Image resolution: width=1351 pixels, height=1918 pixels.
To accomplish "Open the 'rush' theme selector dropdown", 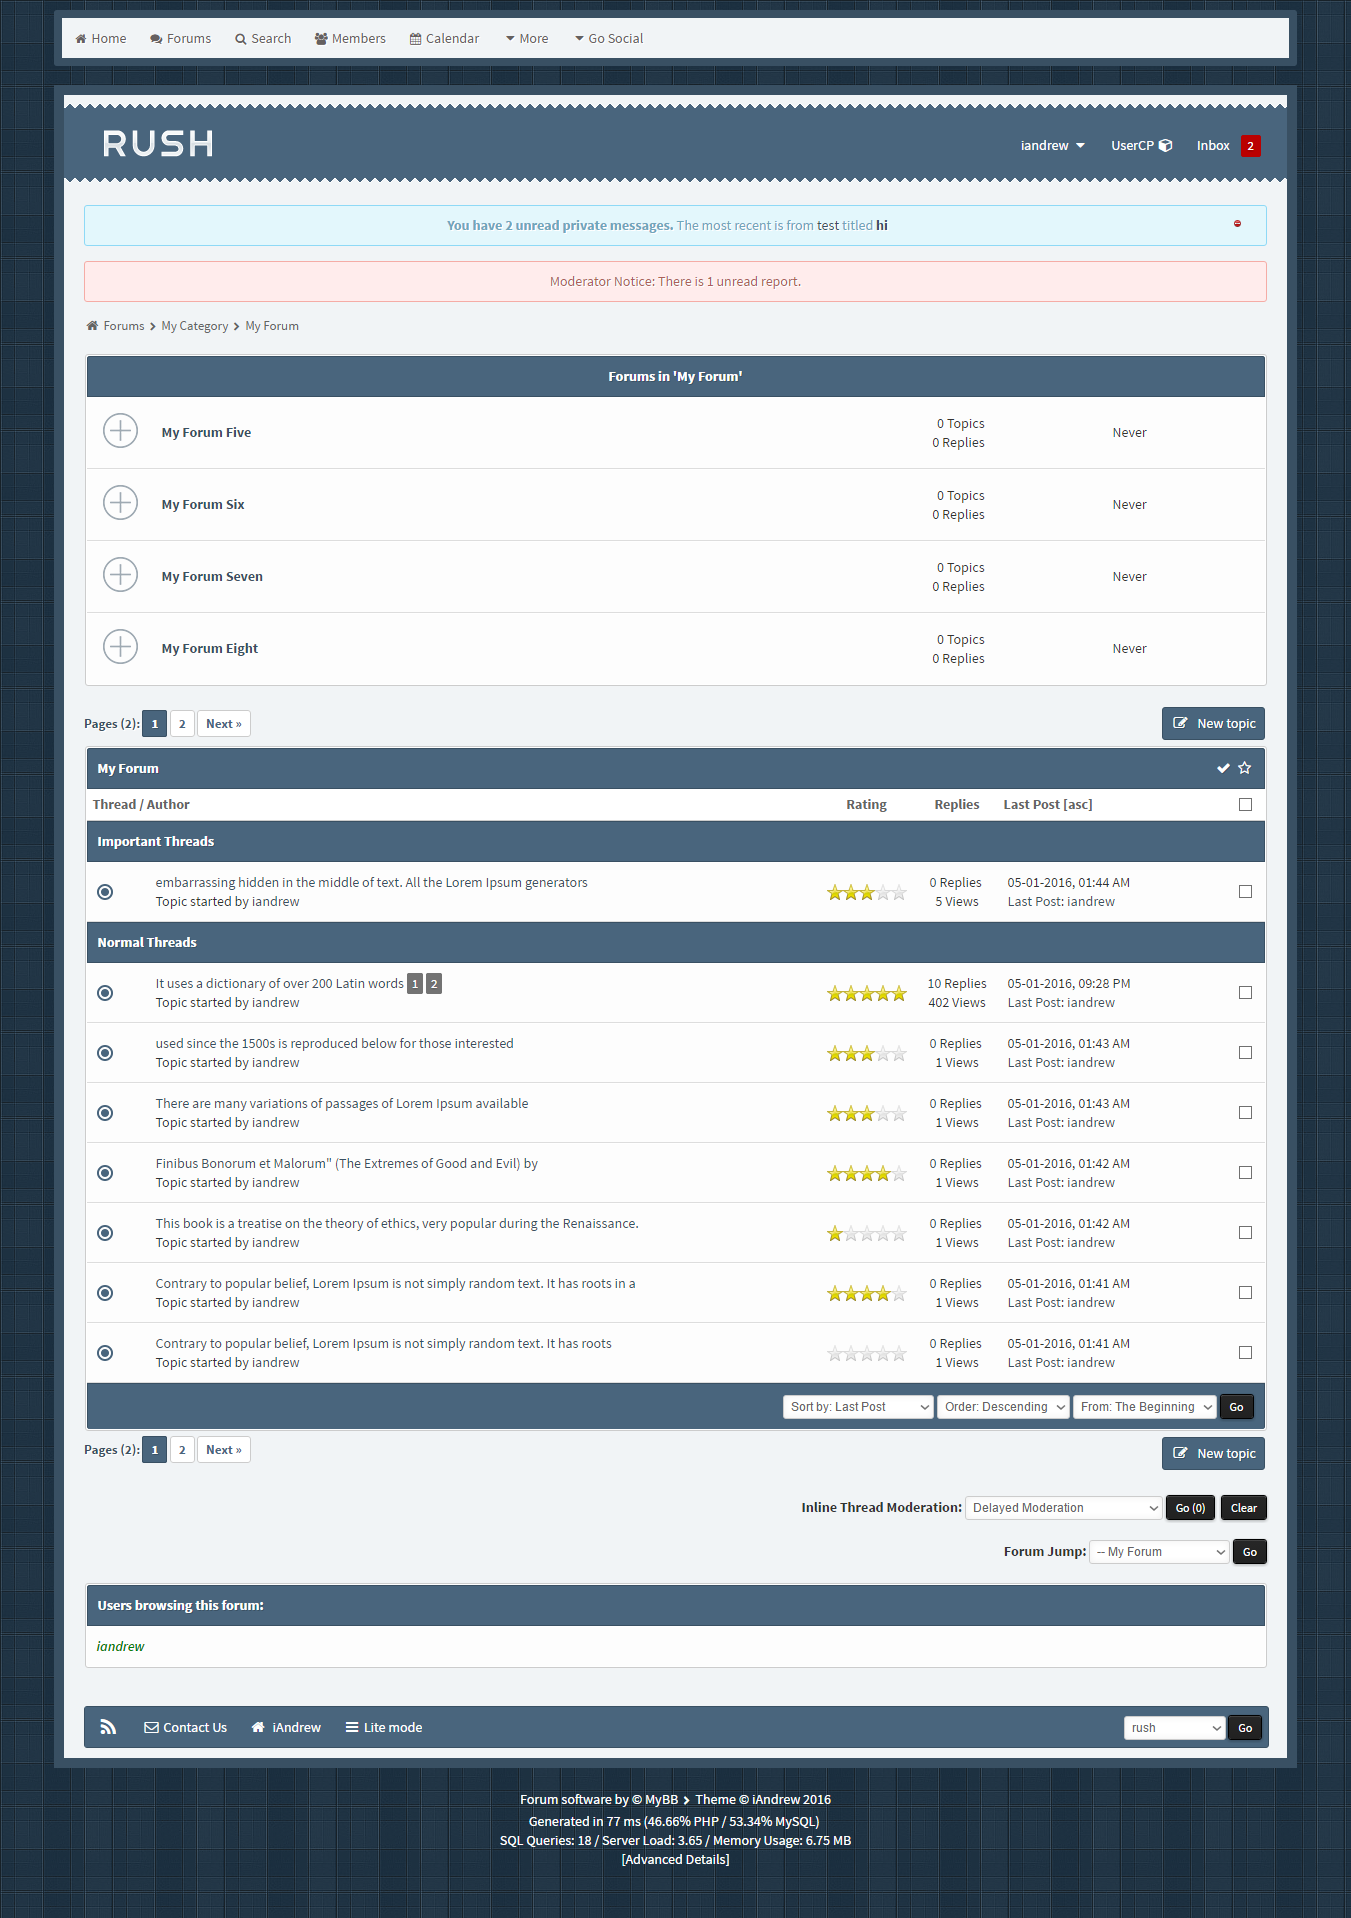I will click(x=1174, y=1728).
